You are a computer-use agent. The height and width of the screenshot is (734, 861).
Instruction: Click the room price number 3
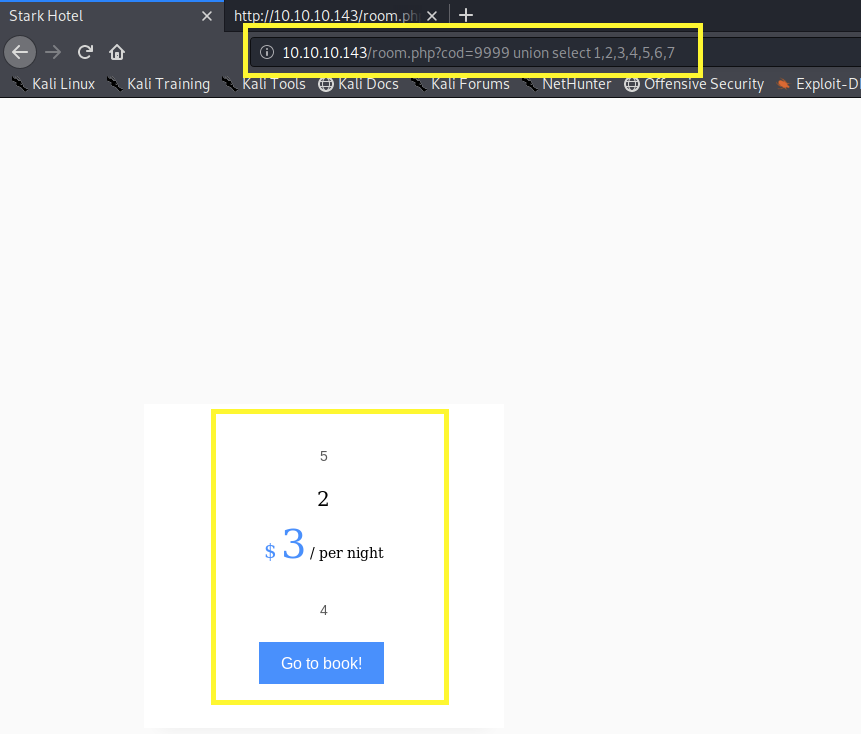[293, 545]
